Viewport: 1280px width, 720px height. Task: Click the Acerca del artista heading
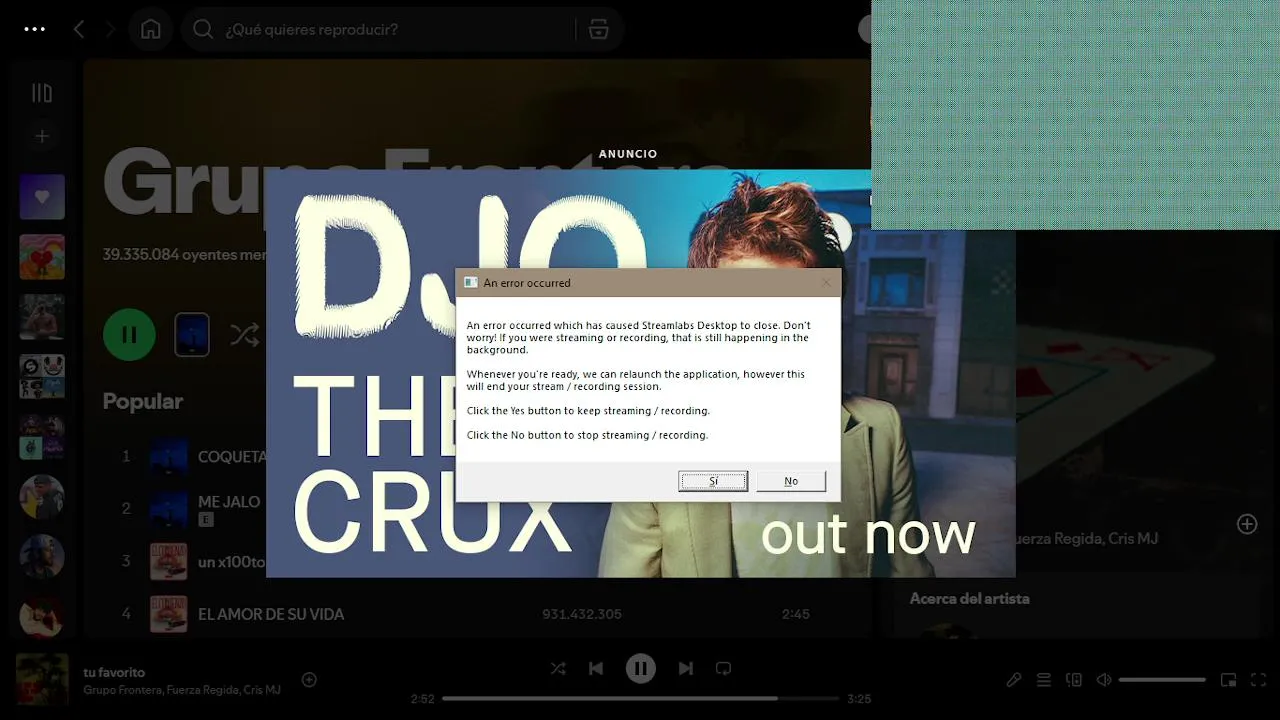(x=969, y=598)
